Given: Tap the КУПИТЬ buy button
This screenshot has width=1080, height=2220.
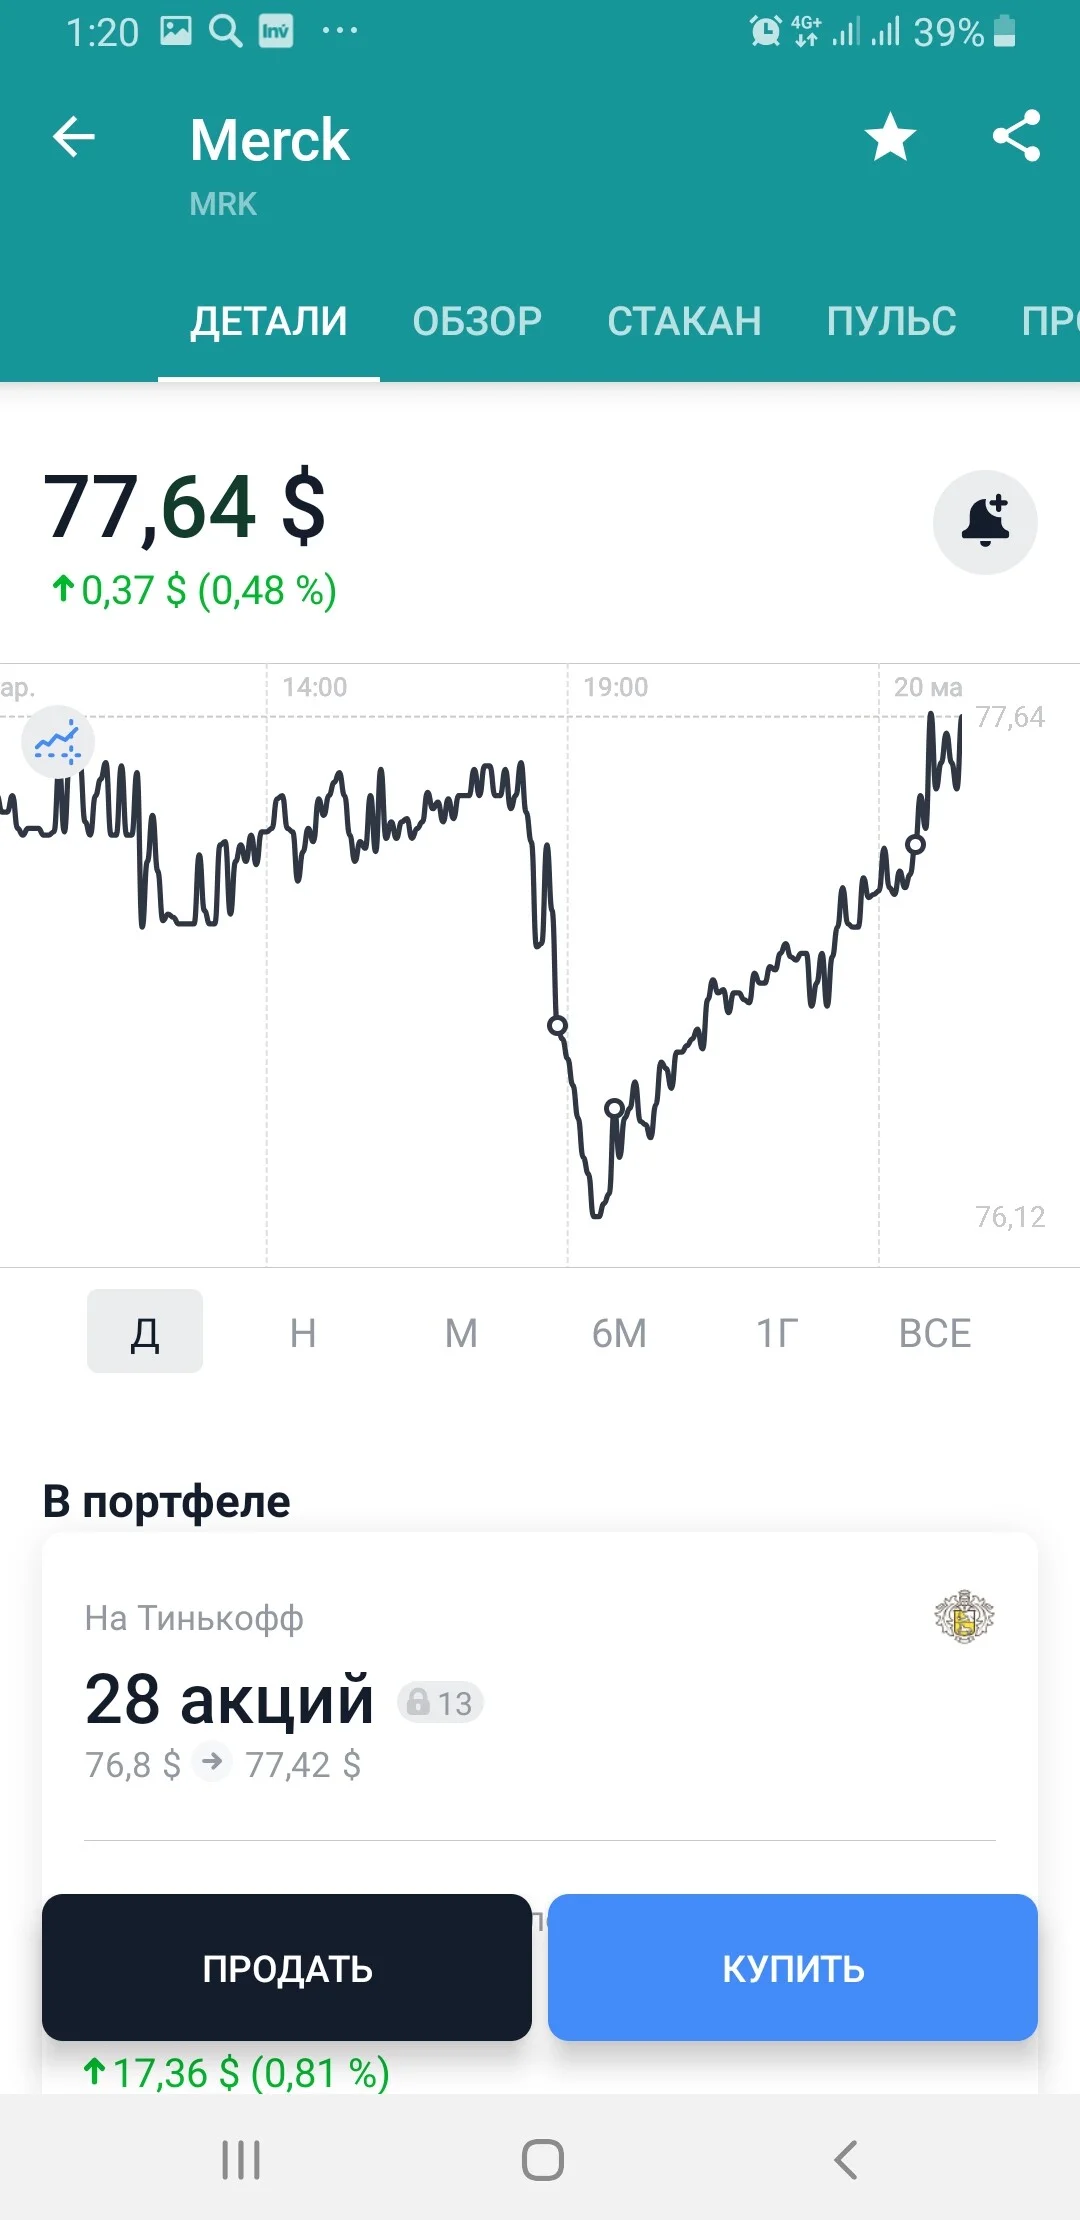Looking at the screenshot, I should point(793,1967).
